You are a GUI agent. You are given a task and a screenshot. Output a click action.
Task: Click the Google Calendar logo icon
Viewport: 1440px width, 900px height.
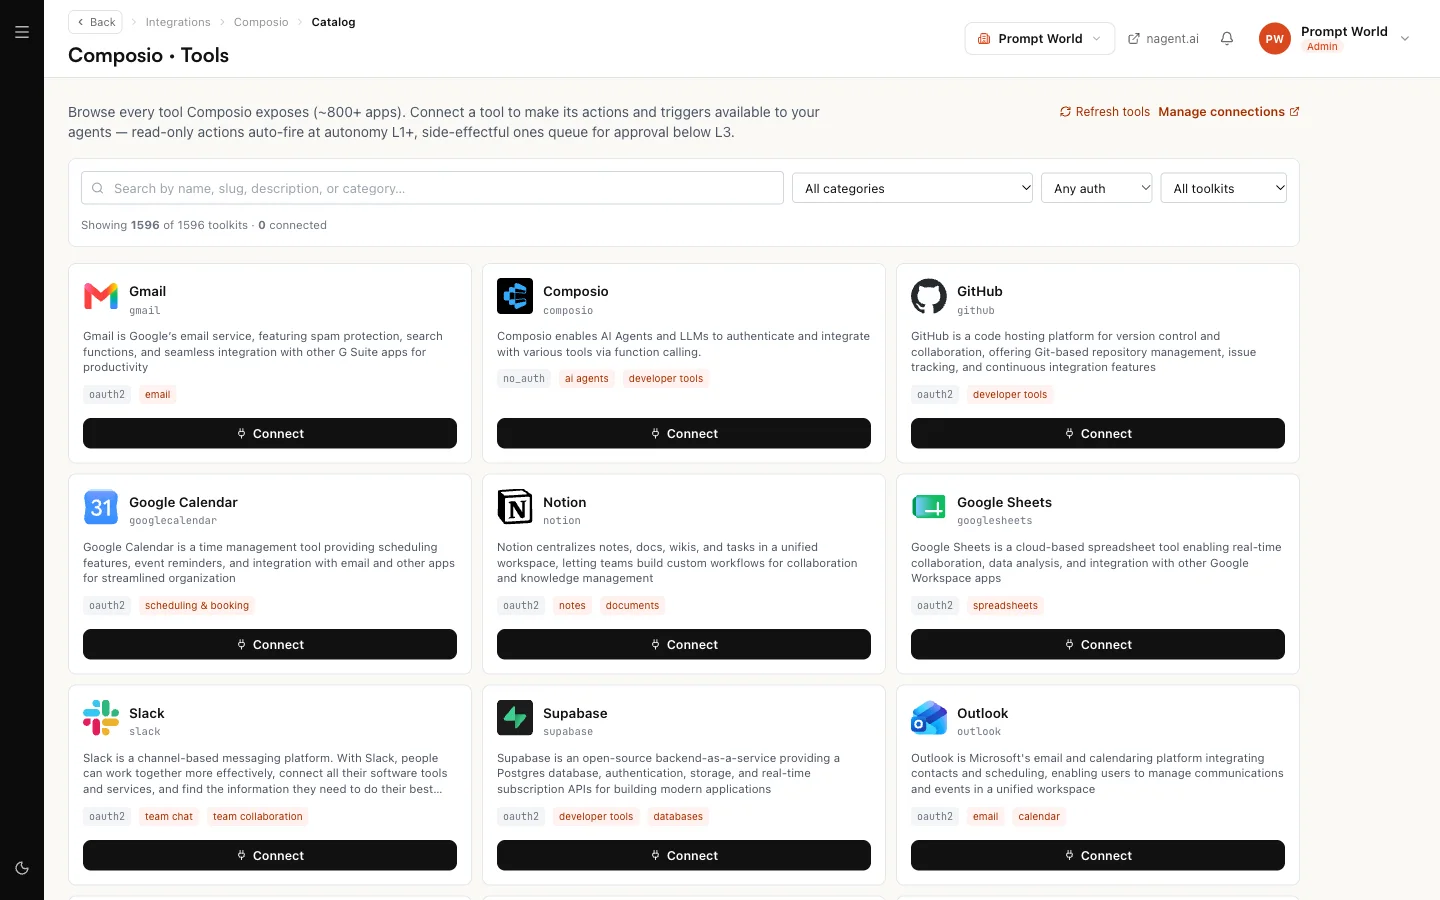coord(101,507)
